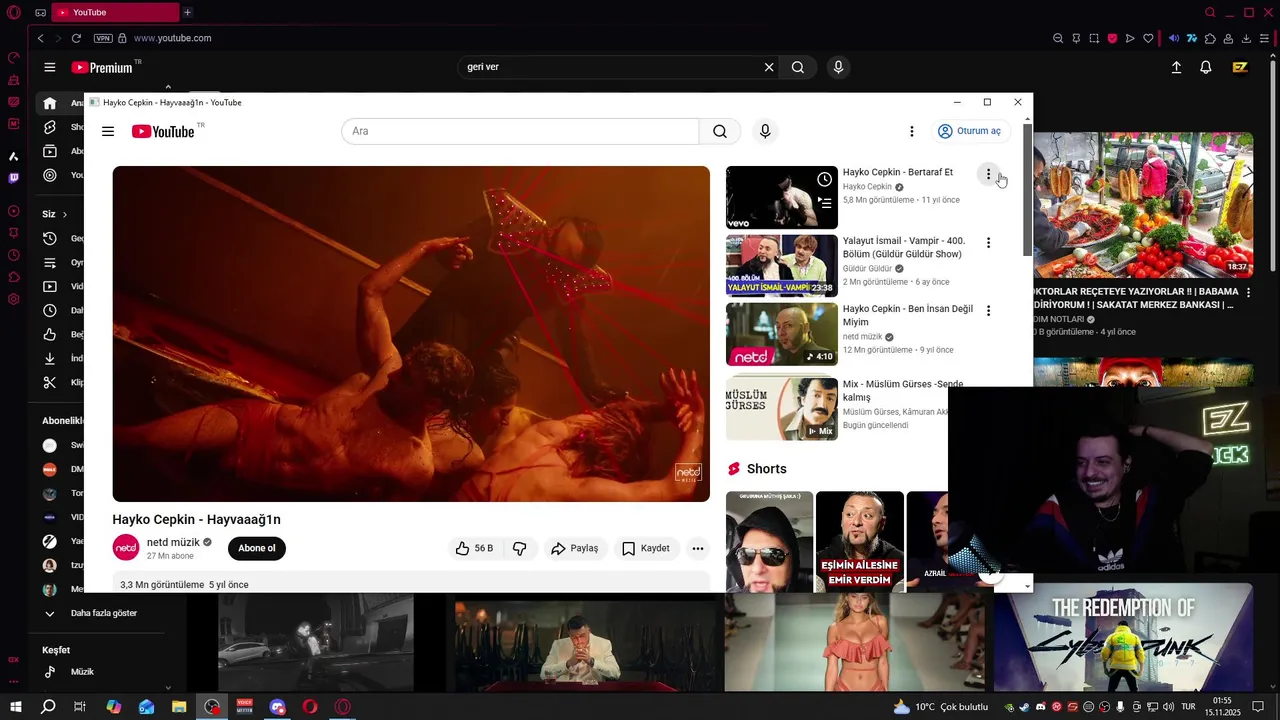Click microphone search in main YouTube page
This screenshot has height=720, width=1280.
point(838,67)
